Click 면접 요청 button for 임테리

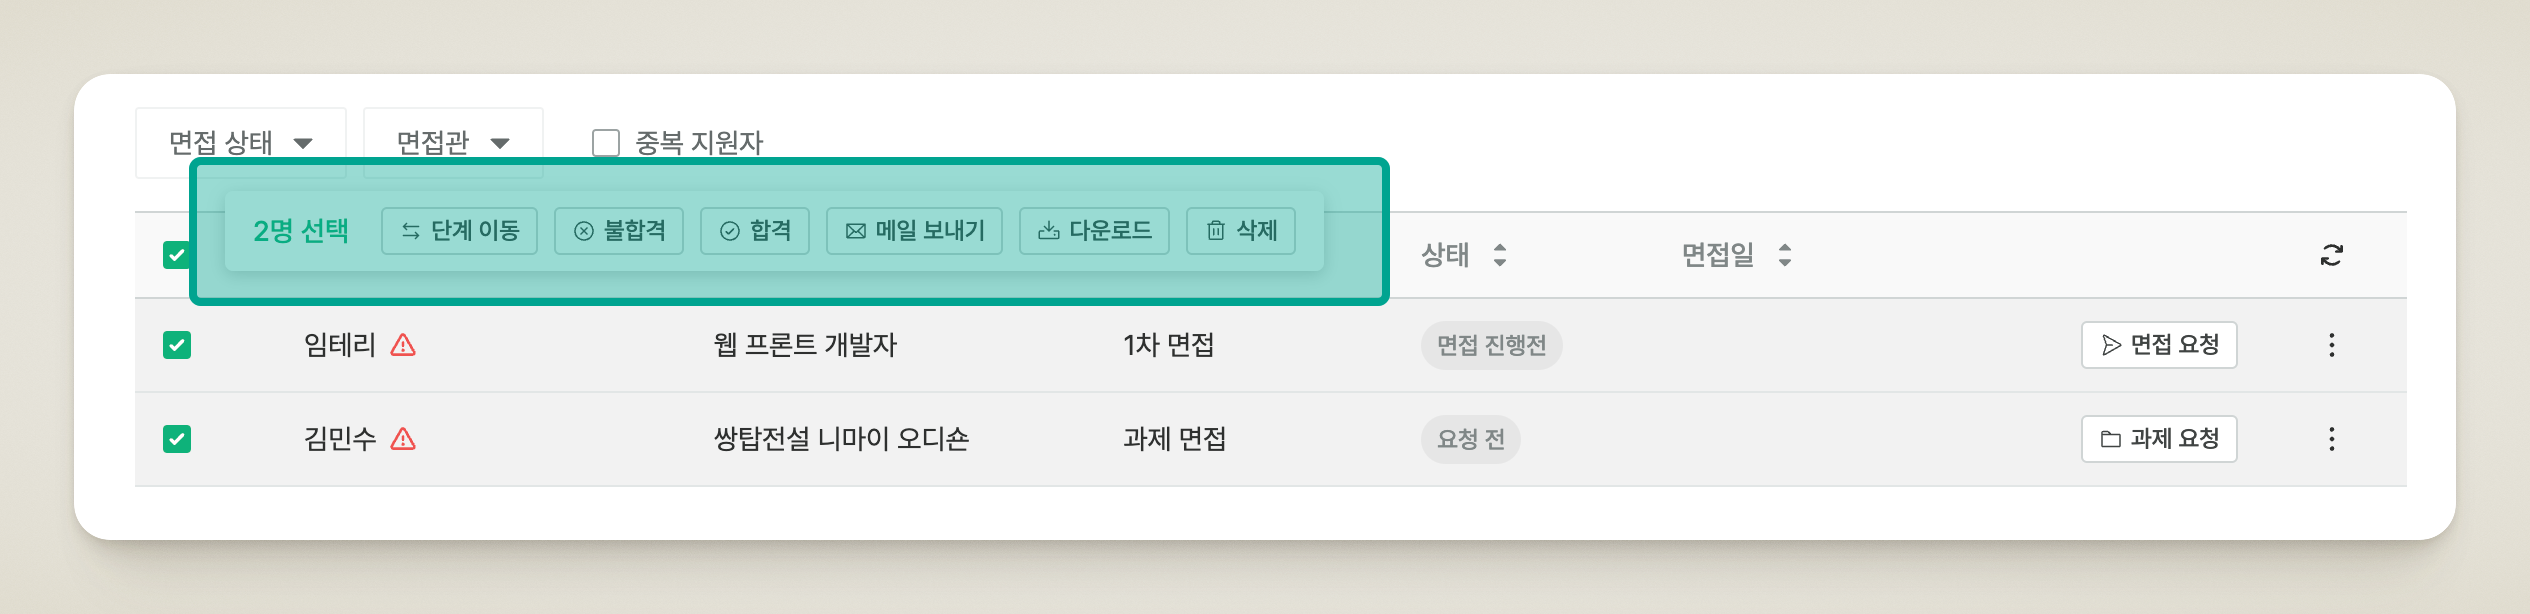coord(2159,345)
